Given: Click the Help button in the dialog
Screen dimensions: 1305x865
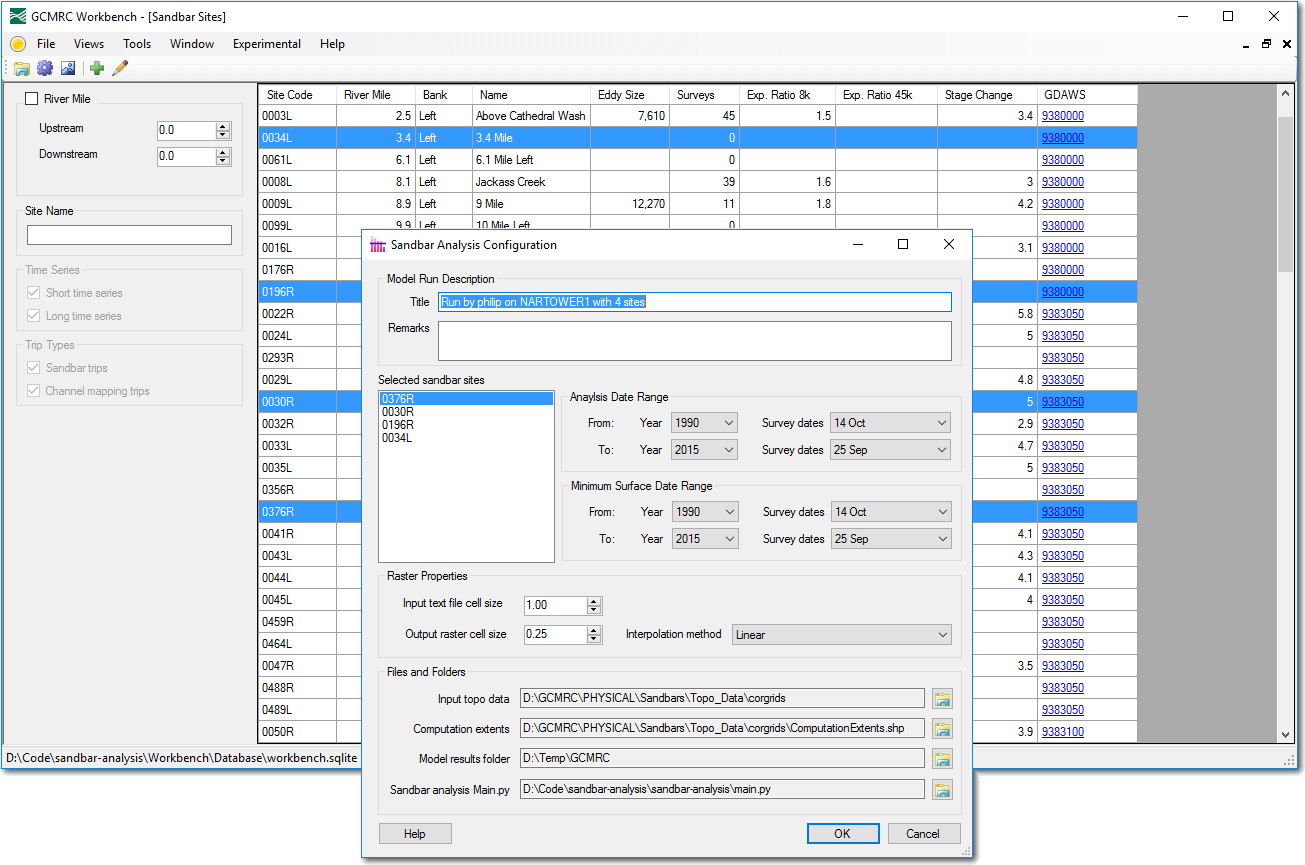Looking at the screenshot, I should coord(415,834).
